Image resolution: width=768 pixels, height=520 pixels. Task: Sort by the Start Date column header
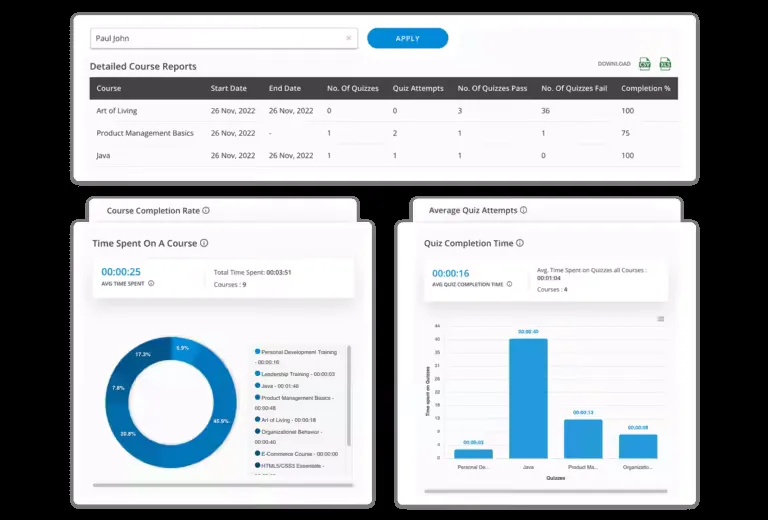coord(229,89)
